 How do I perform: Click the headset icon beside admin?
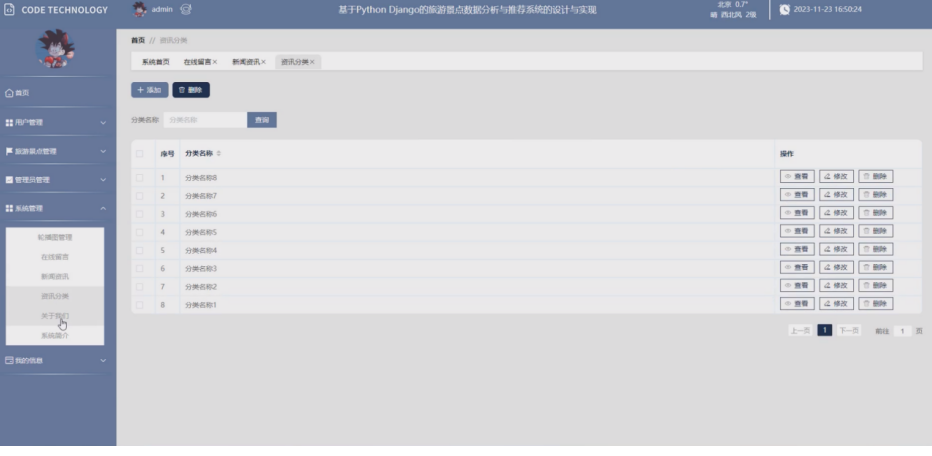[186, 10]
